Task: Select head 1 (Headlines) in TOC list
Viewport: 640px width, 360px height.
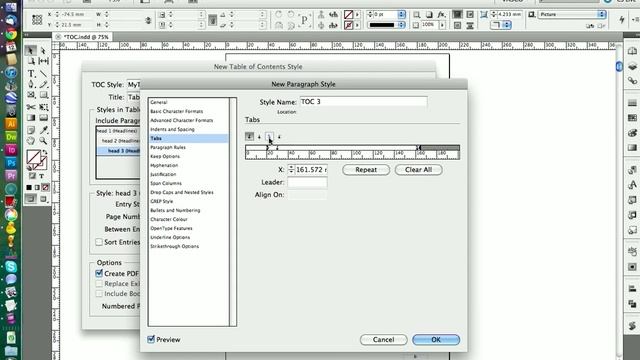Action: [117, 131]
